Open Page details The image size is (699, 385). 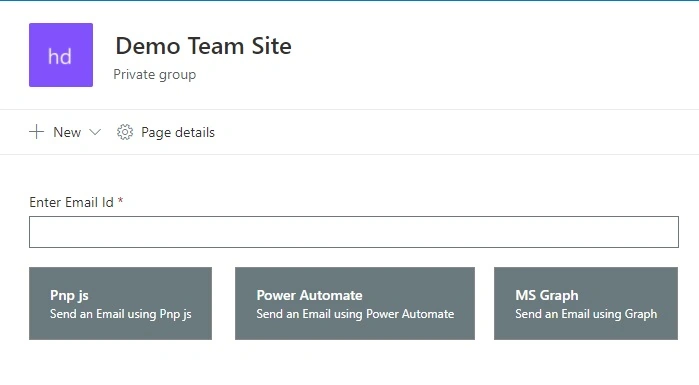pos(178,132)
